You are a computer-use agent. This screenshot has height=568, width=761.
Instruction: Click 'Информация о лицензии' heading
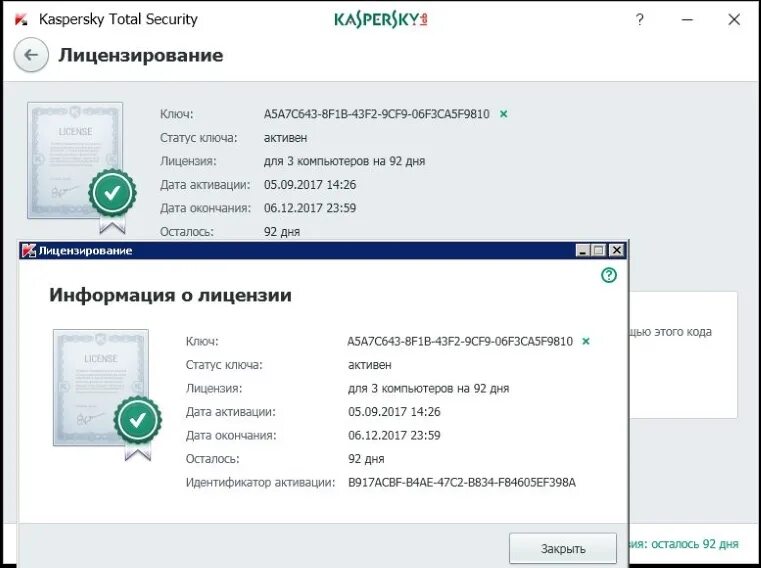coord(170,295)
